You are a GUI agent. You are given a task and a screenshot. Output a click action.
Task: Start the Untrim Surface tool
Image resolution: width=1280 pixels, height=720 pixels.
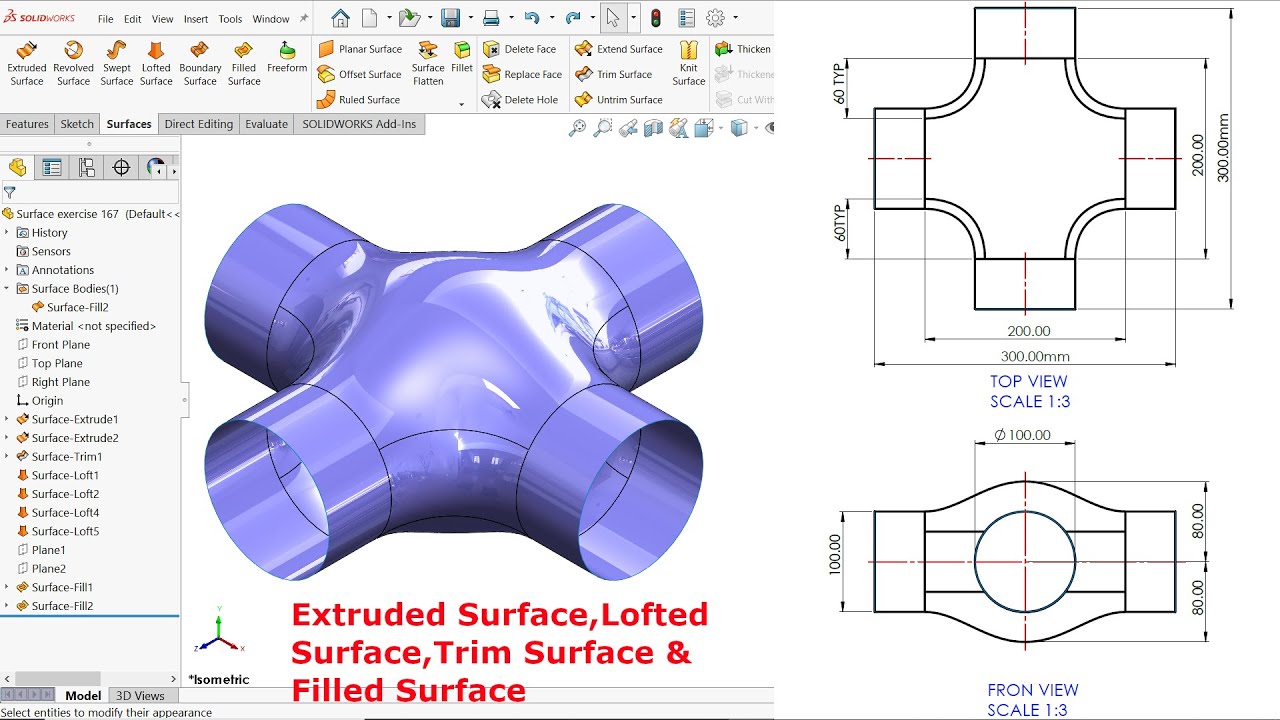(619, 100)
